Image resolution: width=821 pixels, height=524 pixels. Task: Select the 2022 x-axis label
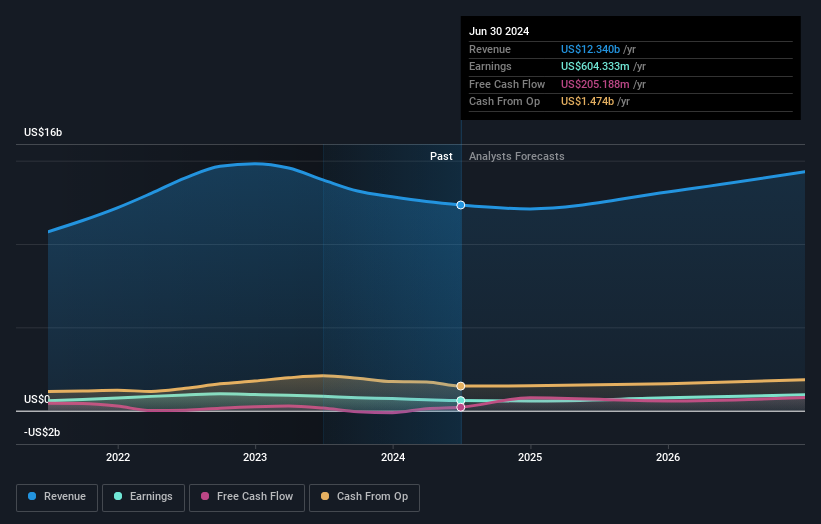pyautogui.click(x=118, y=457)
